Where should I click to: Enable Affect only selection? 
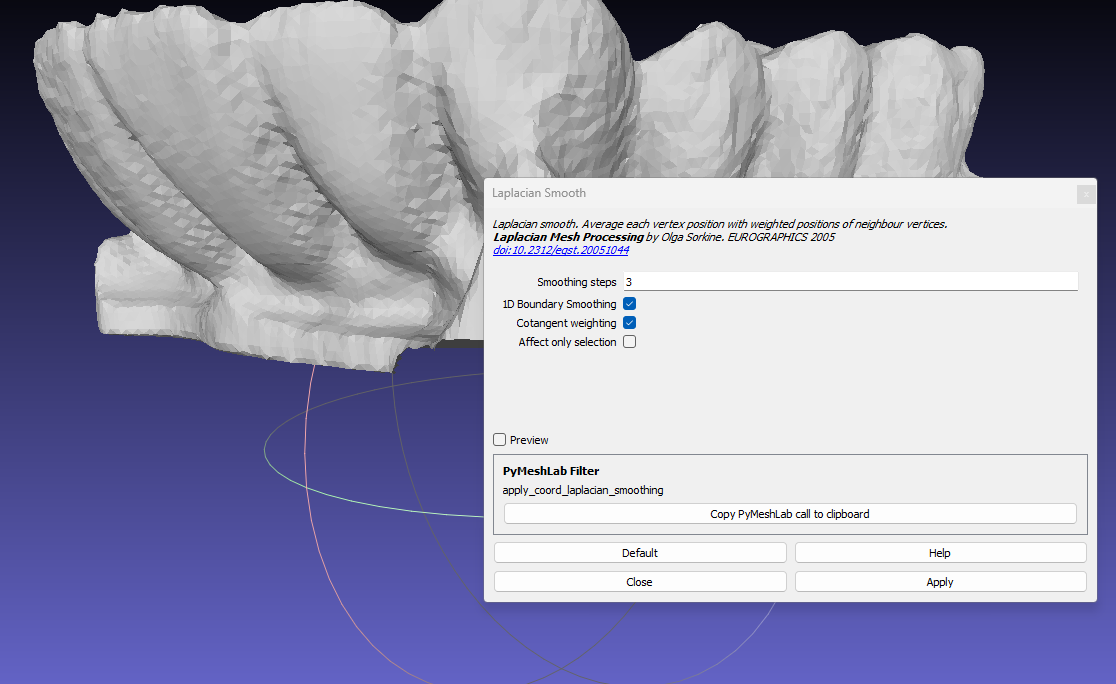click(x=629, y=341)
